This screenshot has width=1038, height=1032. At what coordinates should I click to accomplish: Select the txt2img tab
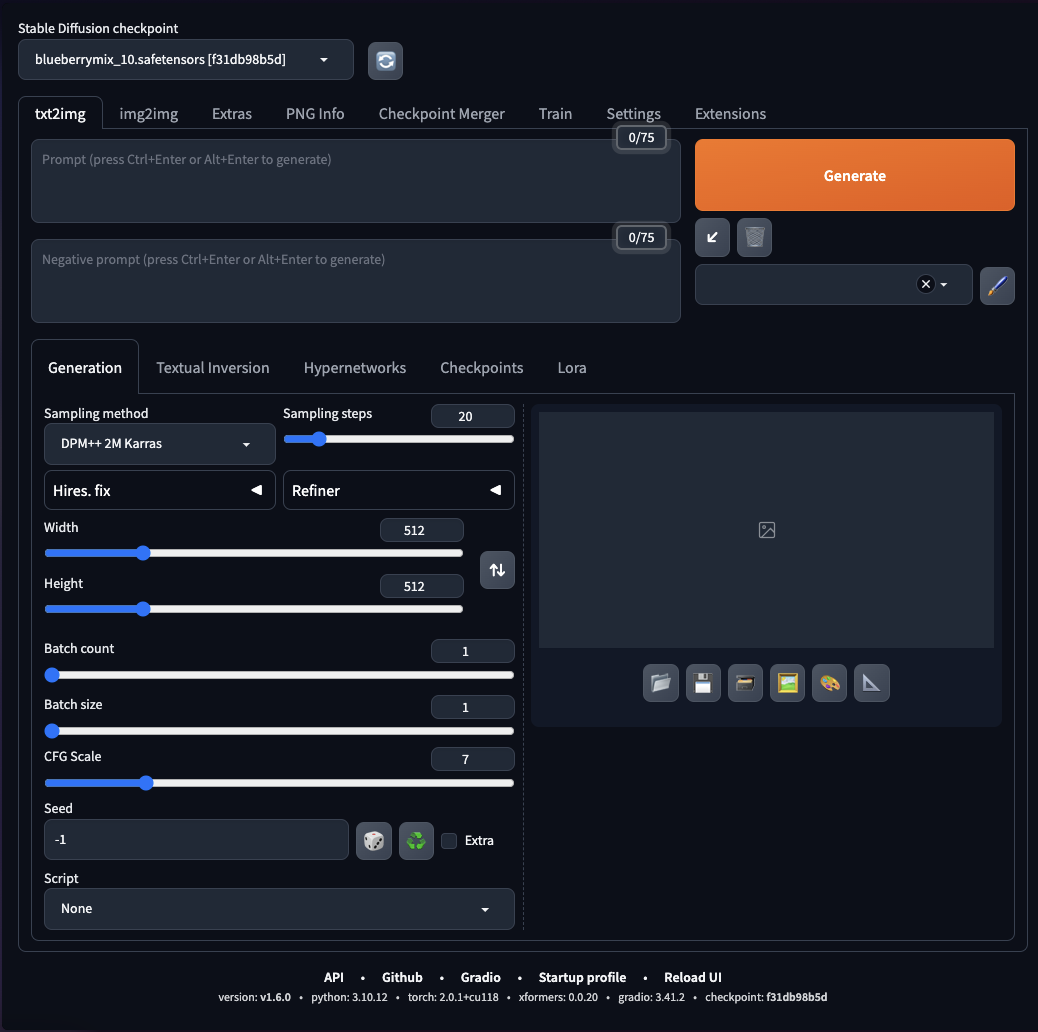coord(60,114)
